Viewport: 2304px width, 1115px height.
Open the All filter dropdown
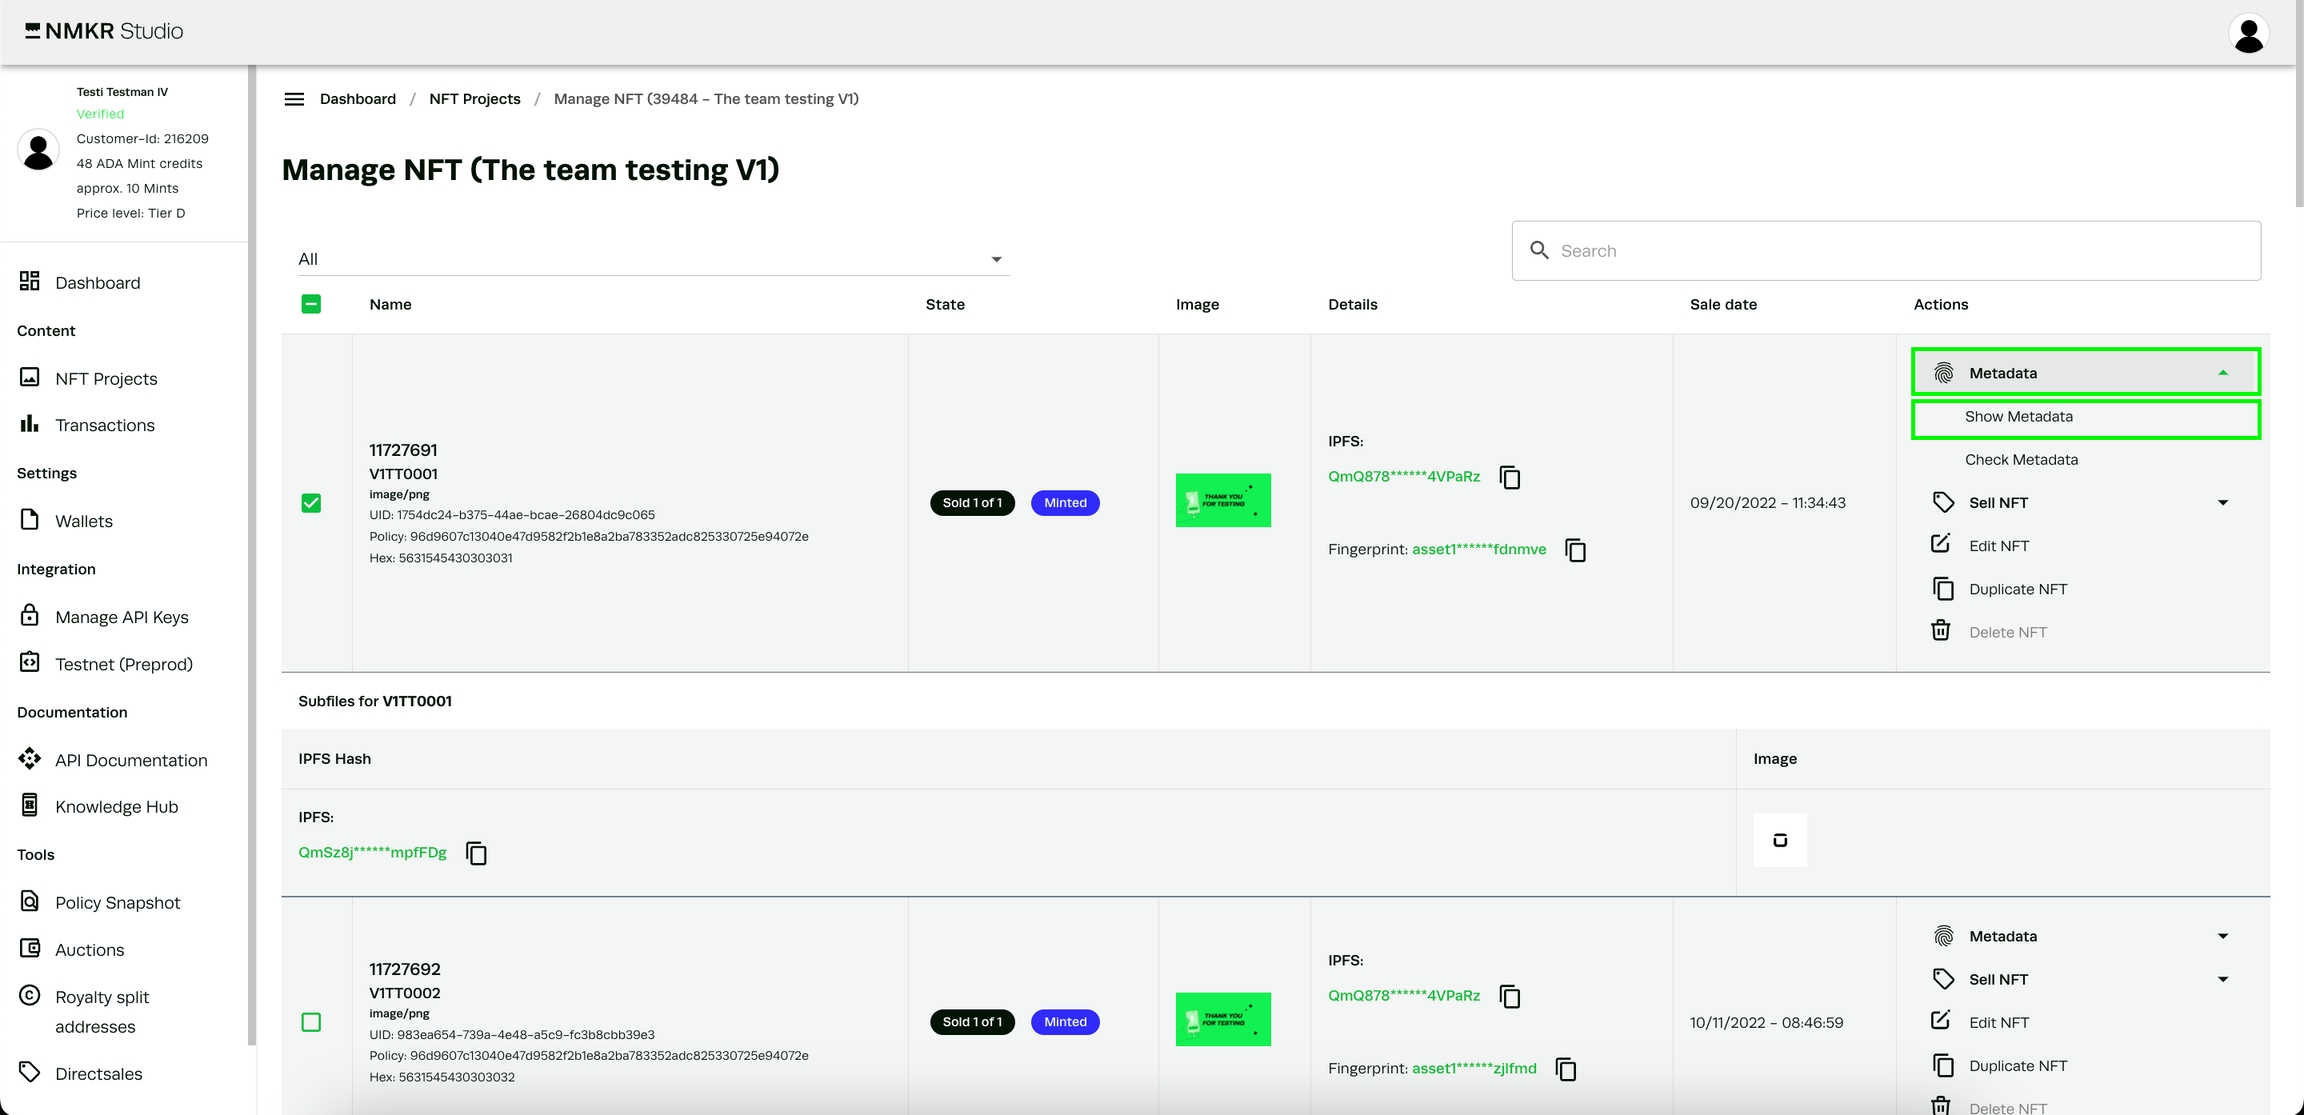pos(650,259)
